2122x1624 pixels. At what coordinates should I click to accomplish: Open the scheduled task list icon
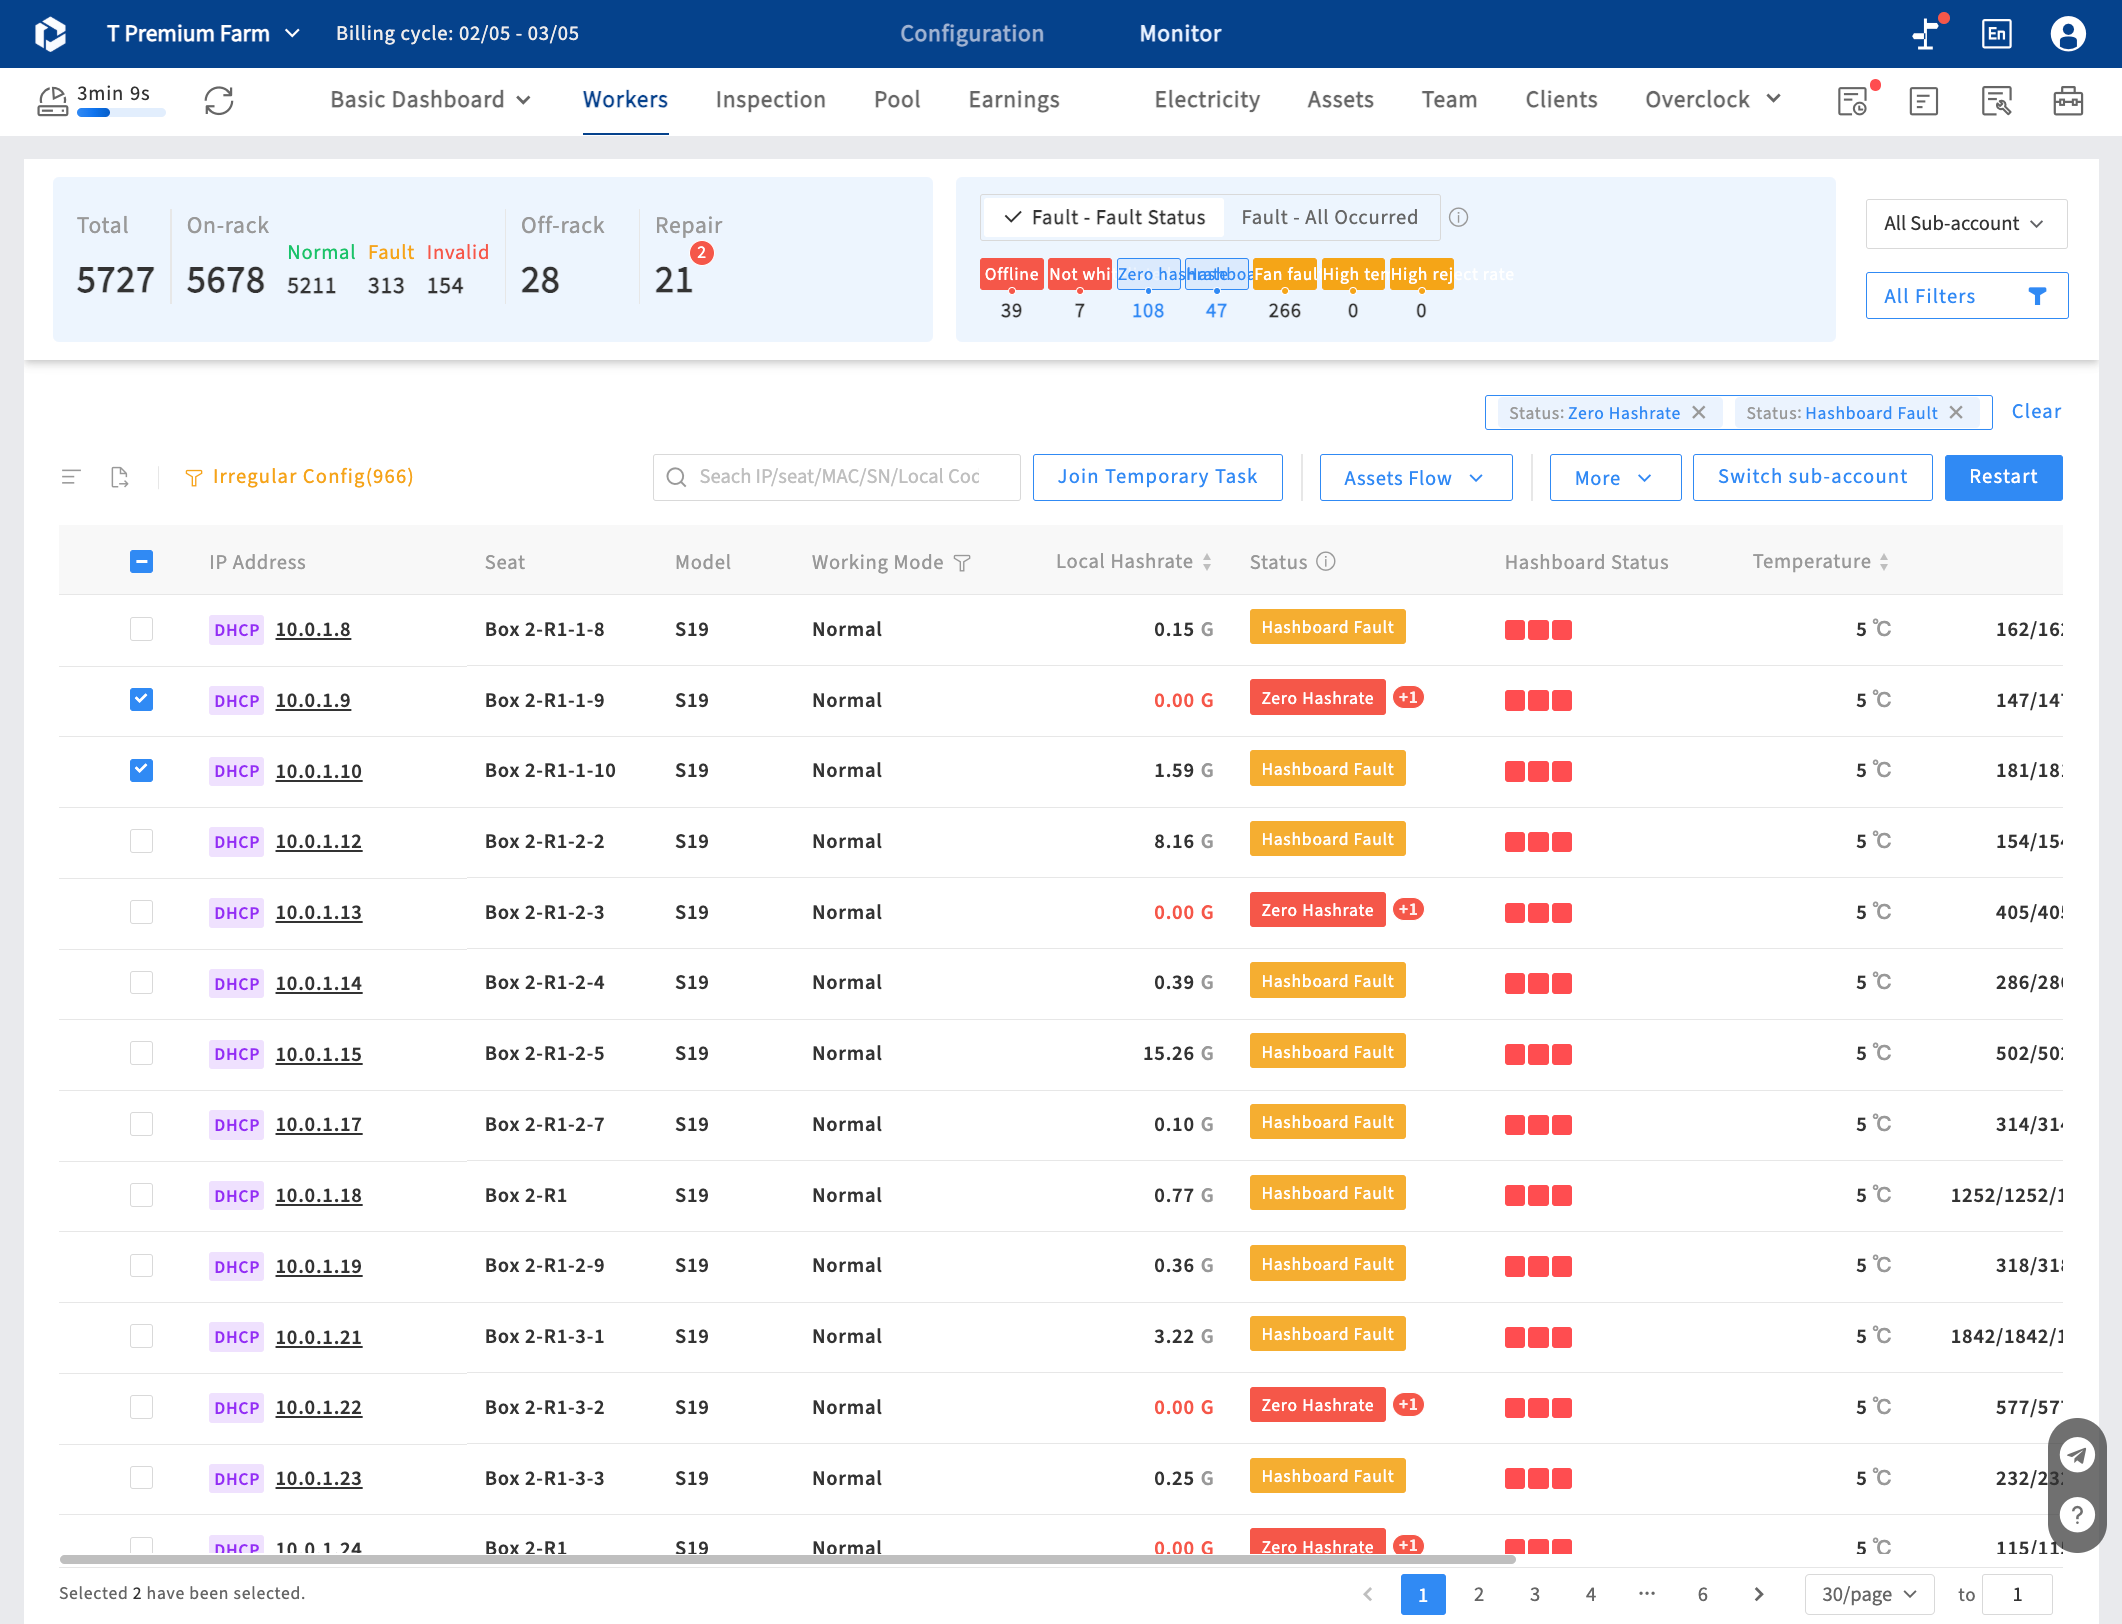tap(1854, 100)
